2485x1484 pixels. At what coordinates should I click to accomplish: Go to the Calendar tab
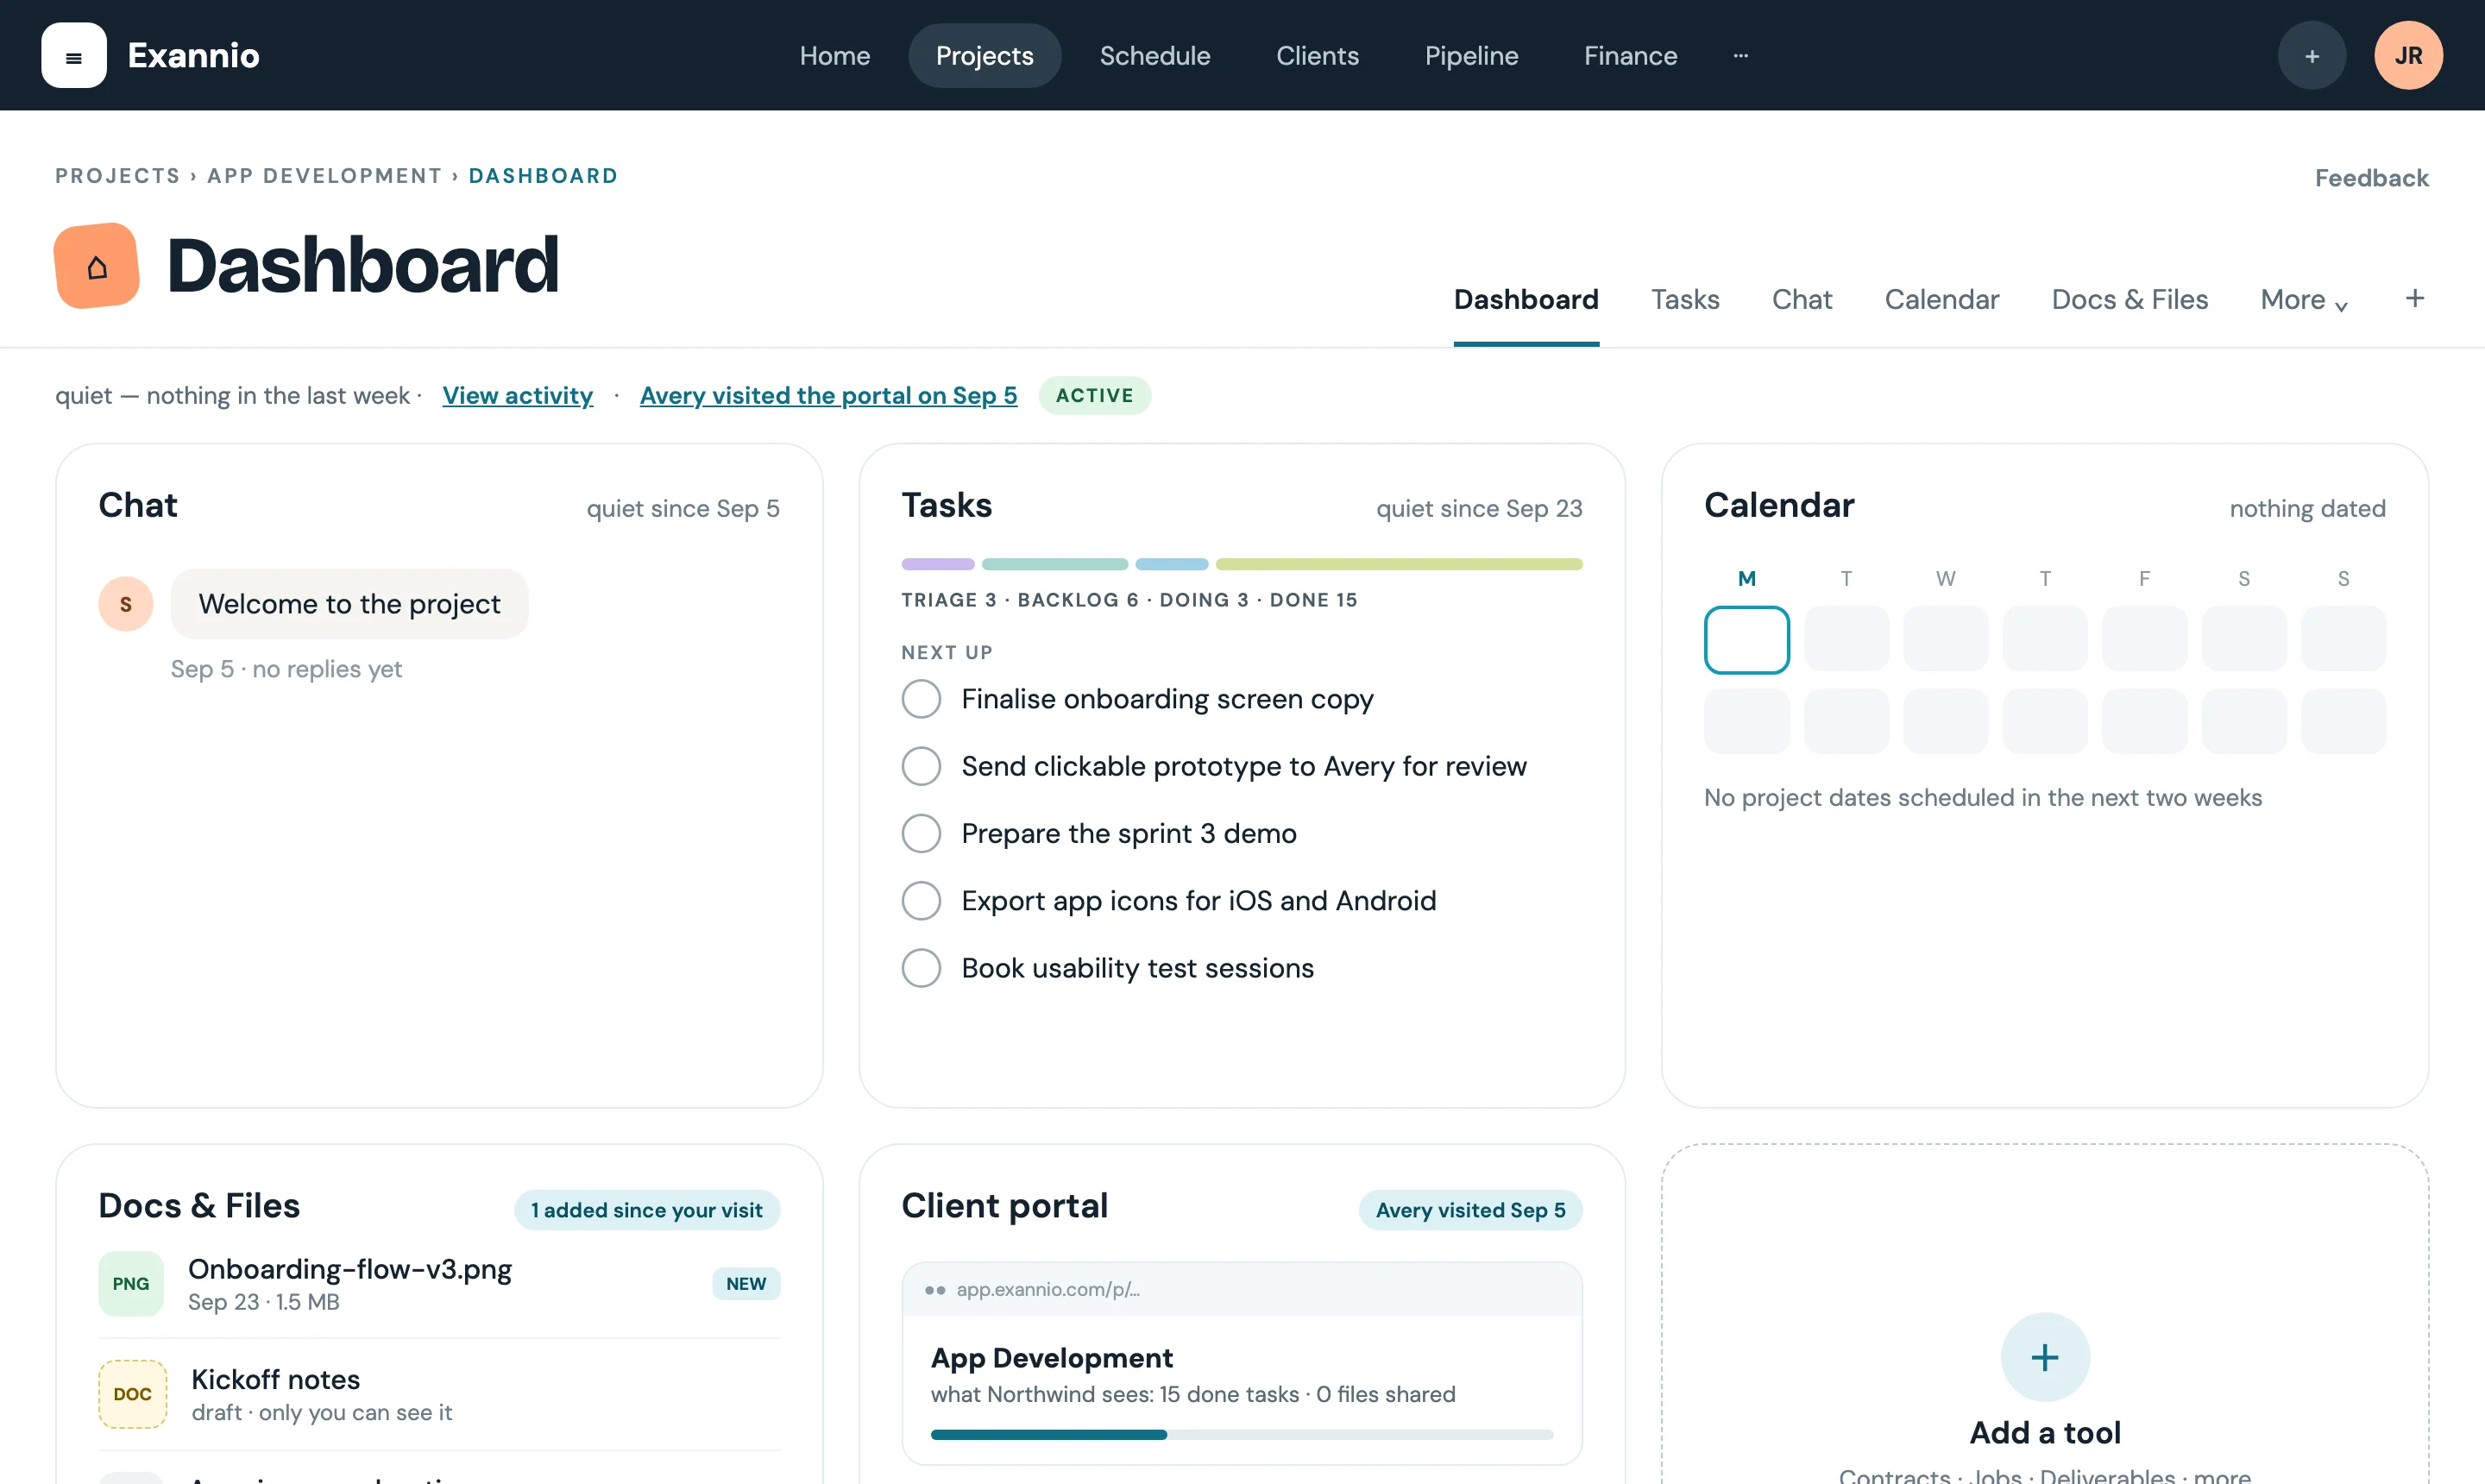tap(1942, 300)
